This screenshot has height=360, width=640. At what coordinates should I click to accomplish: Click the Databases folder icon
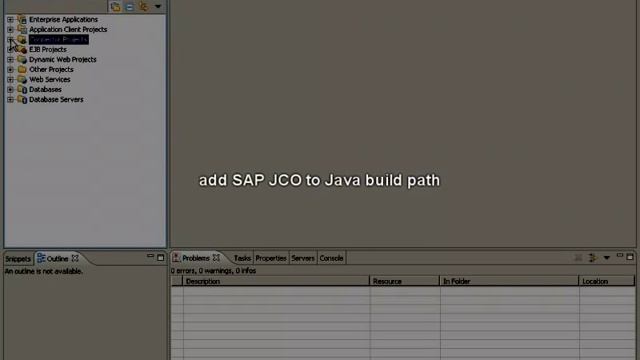[22, 89]
